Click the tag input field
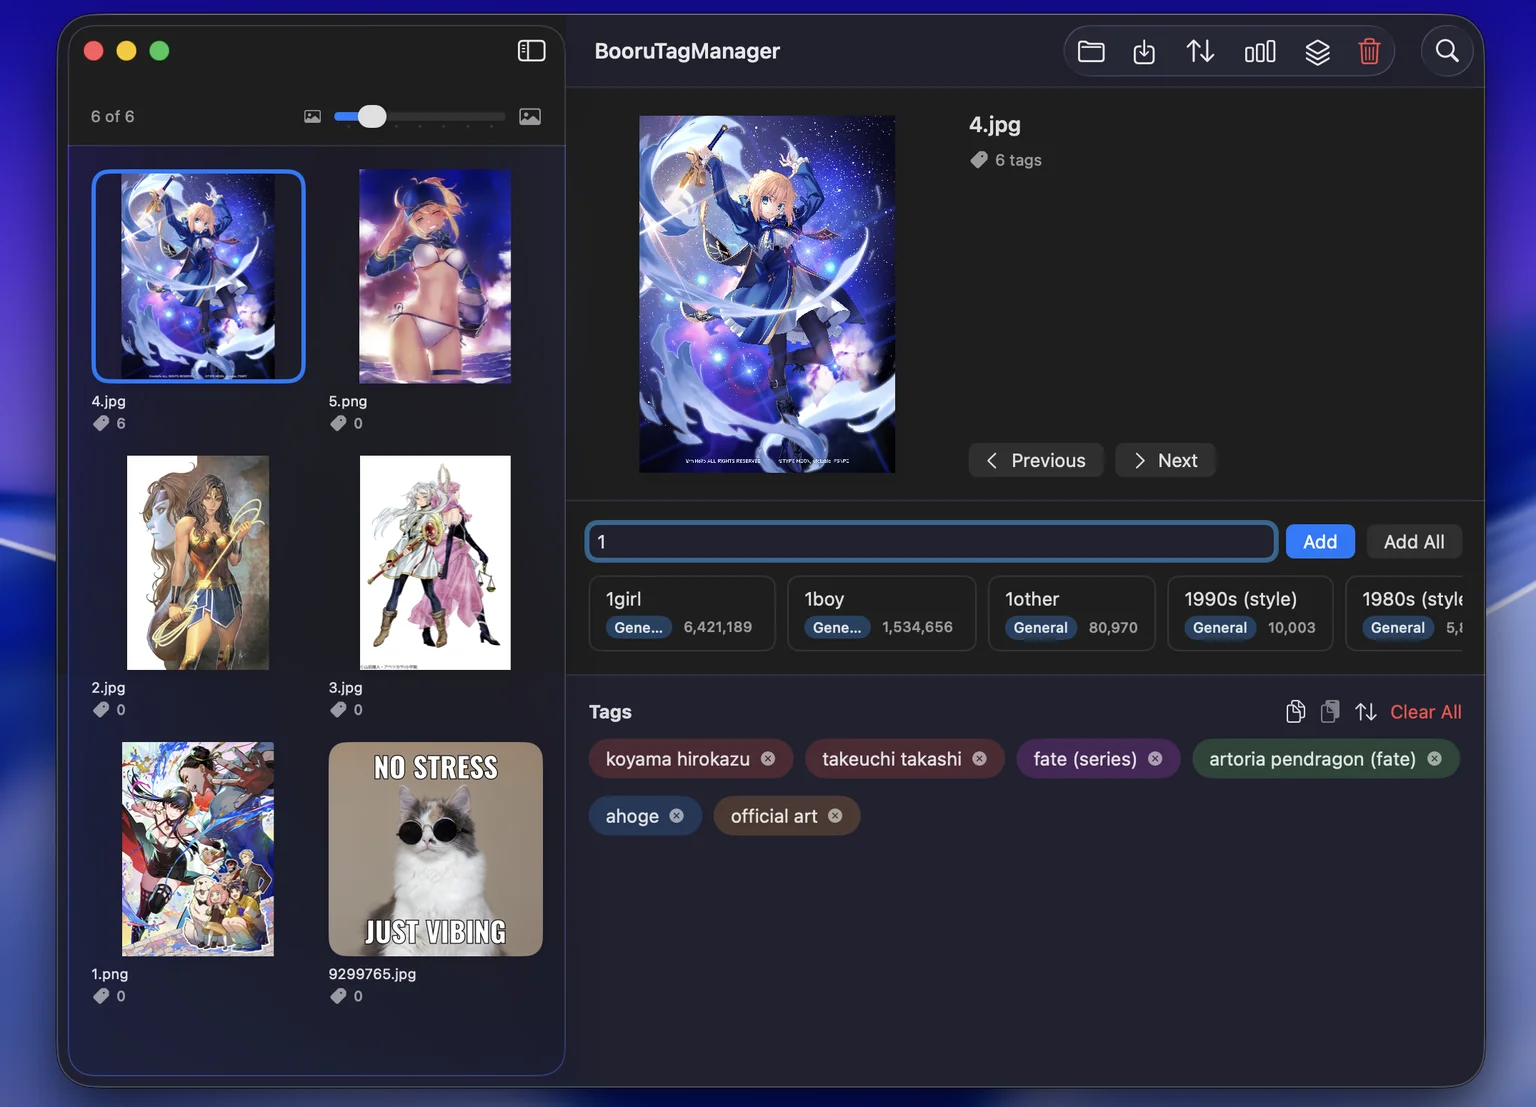The width and height of the screenshot is (1536, 1107). 931,541
